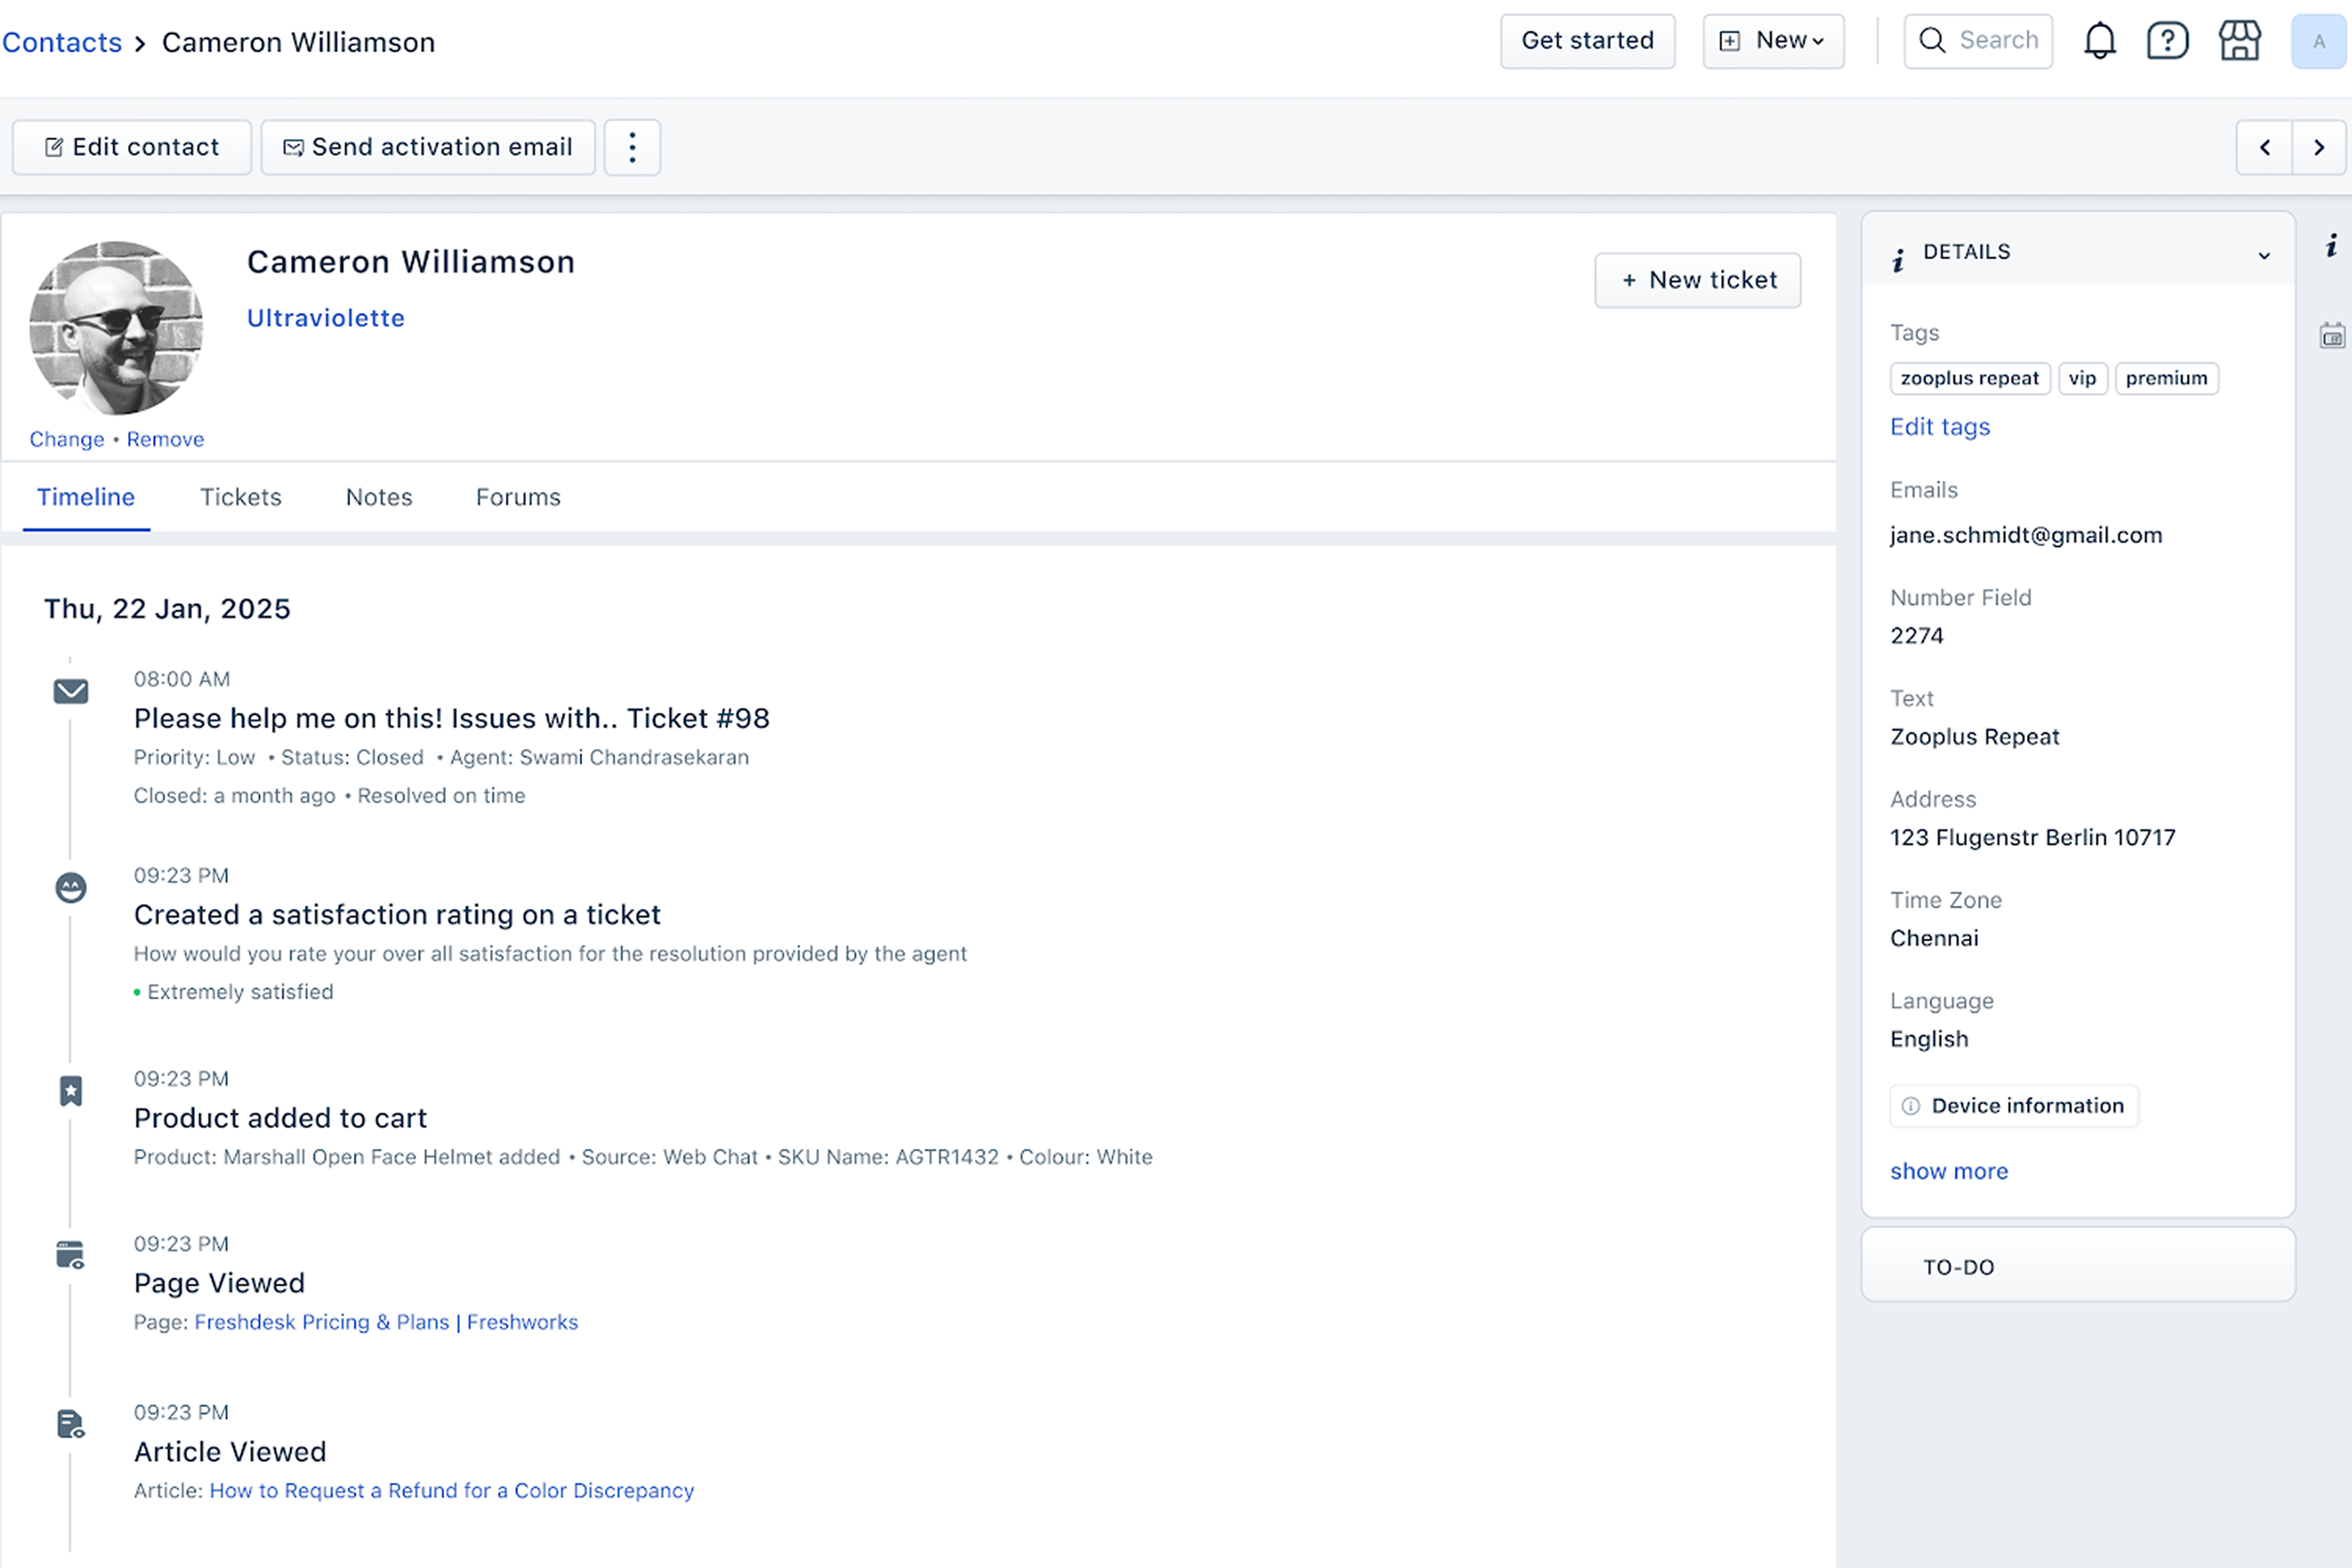Screen dimensions: 2352x1568
Task: Open the three-dot more actions menu
Action: click(x=632, y=148)
